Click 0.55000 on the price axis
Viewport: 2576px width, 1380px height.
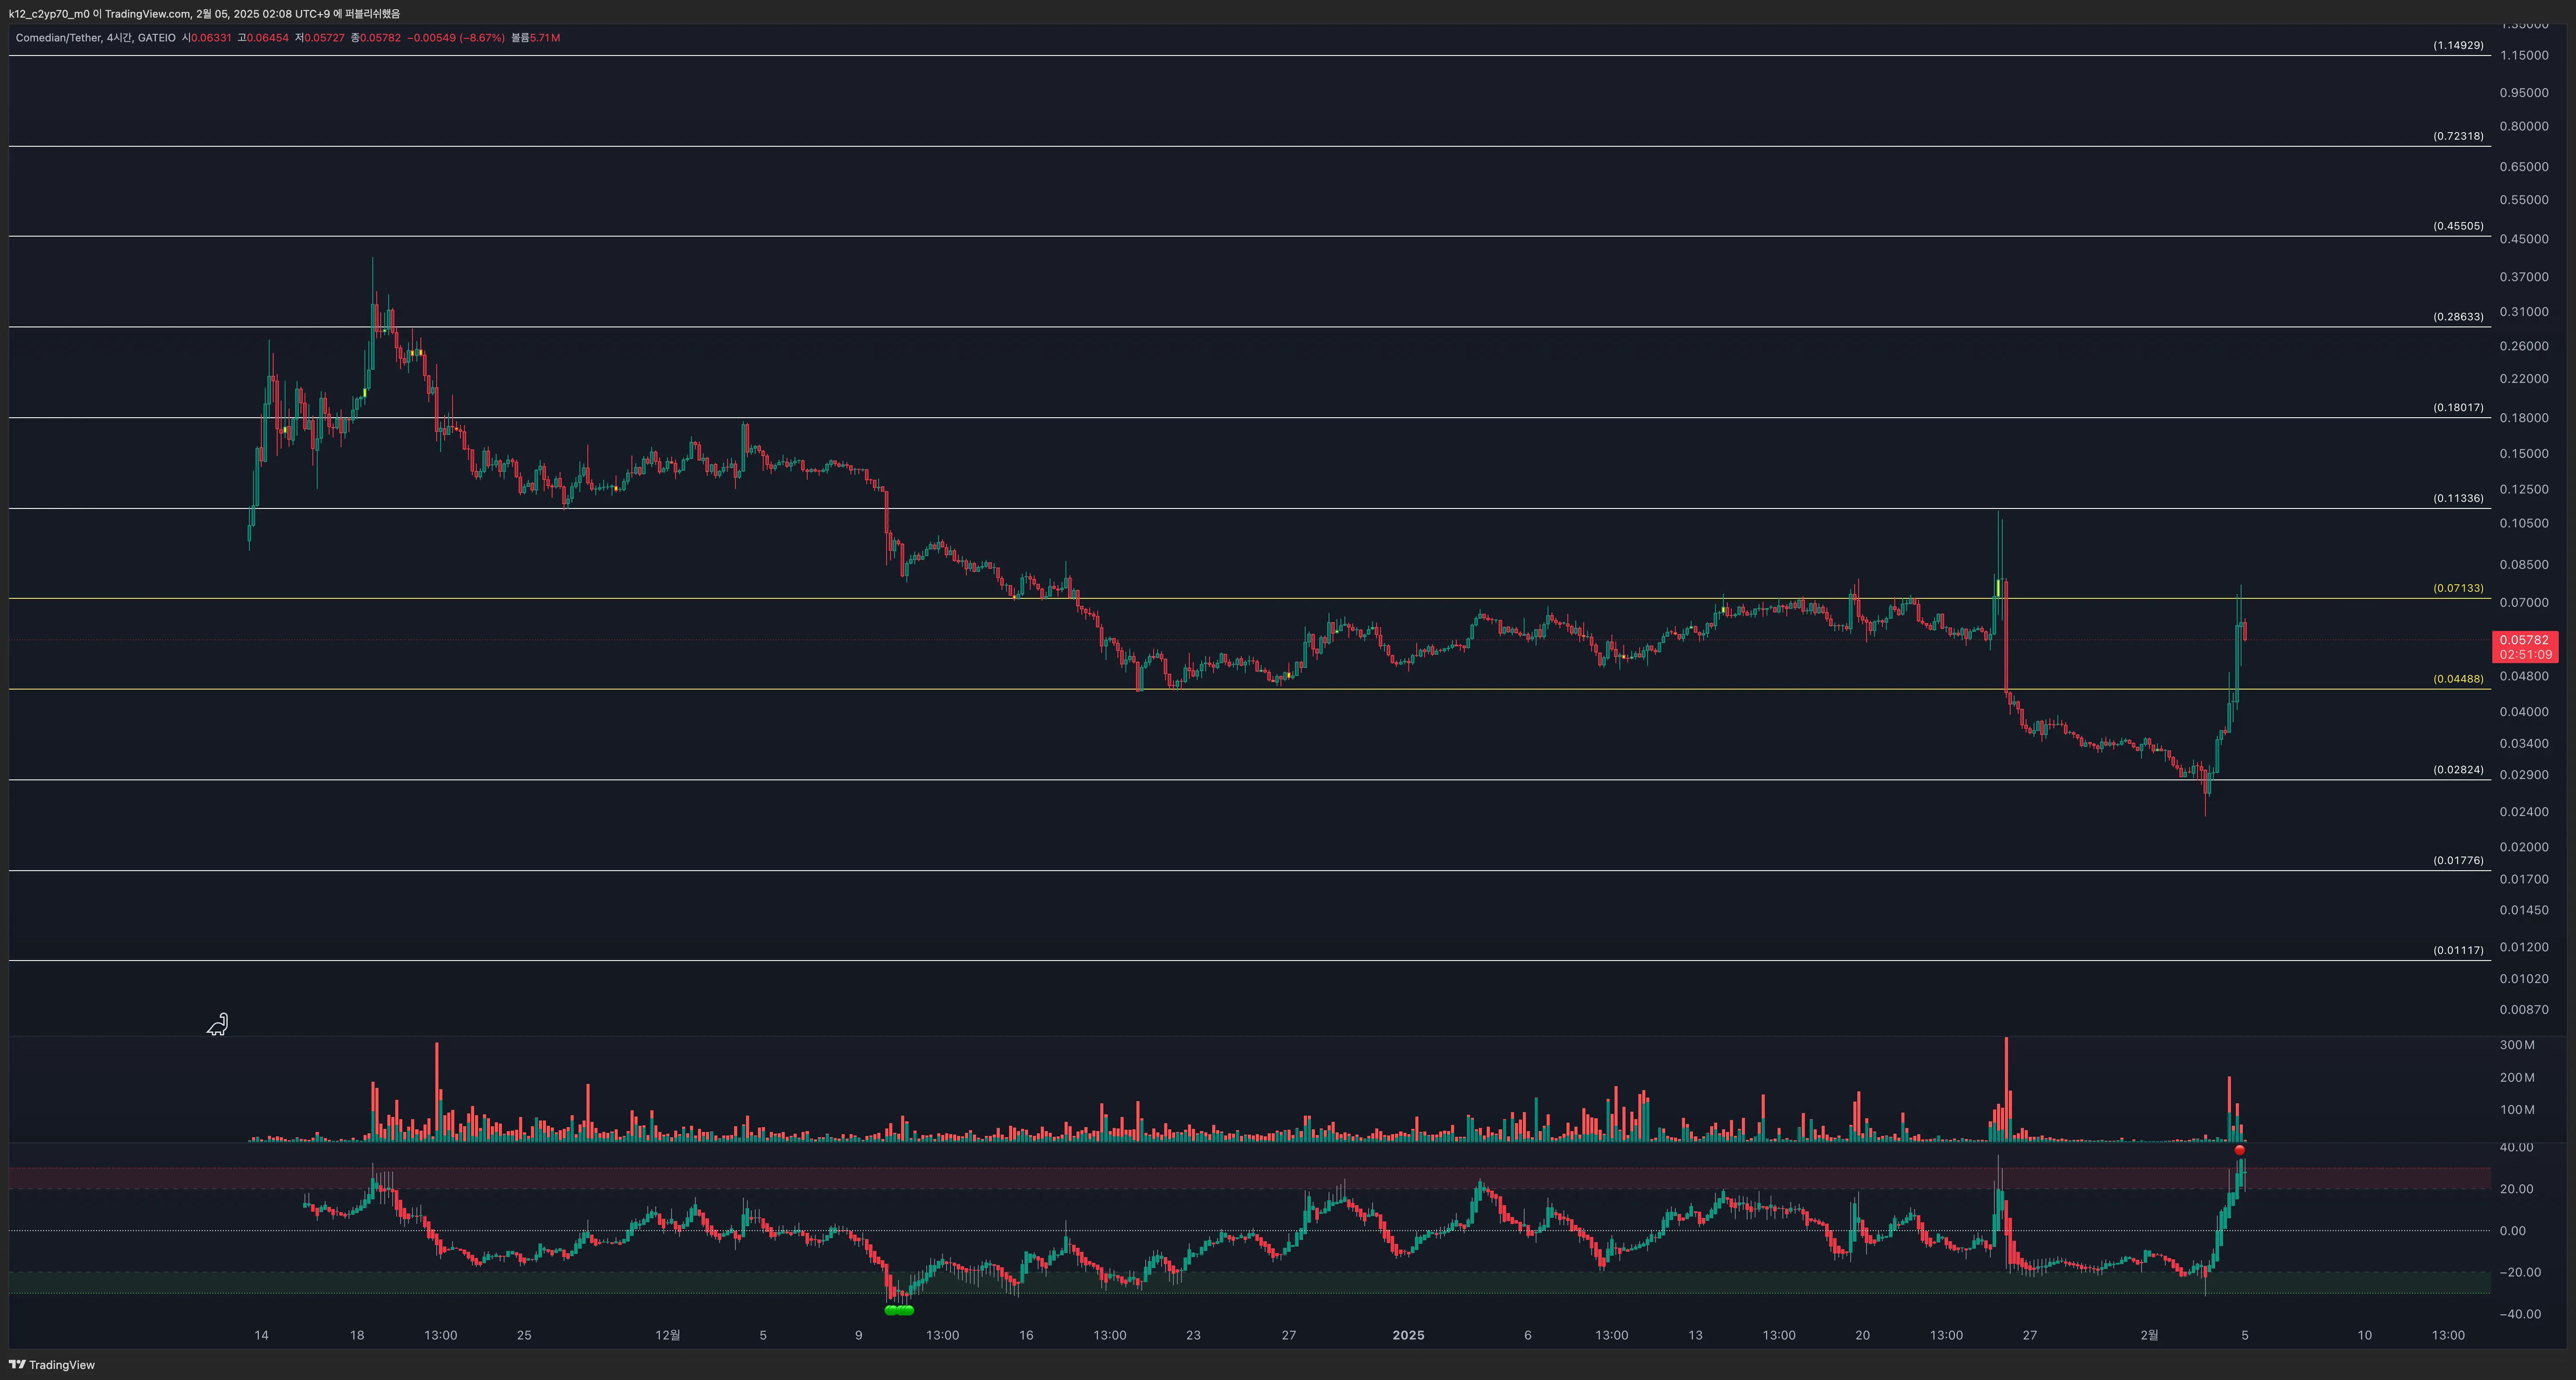coord(2524,200)
